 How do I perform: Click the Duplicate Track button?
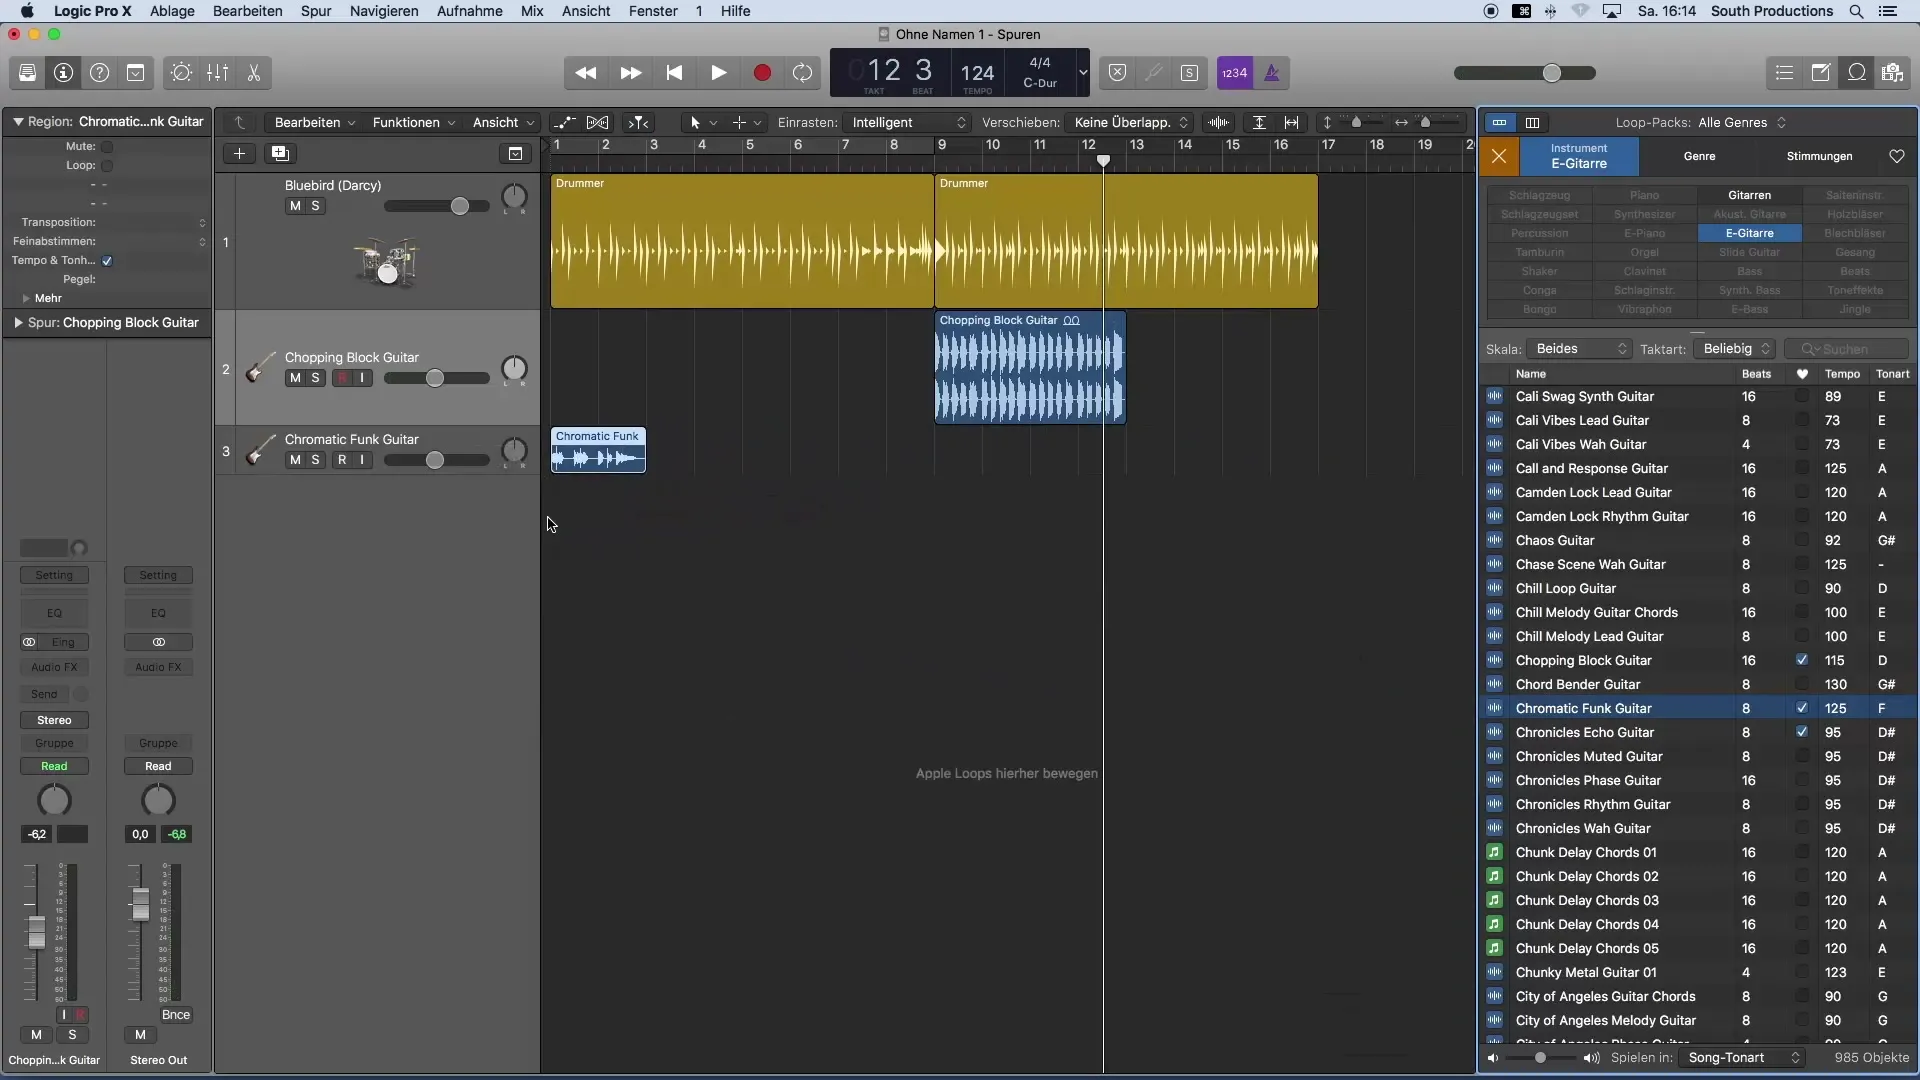coord(280,153)
